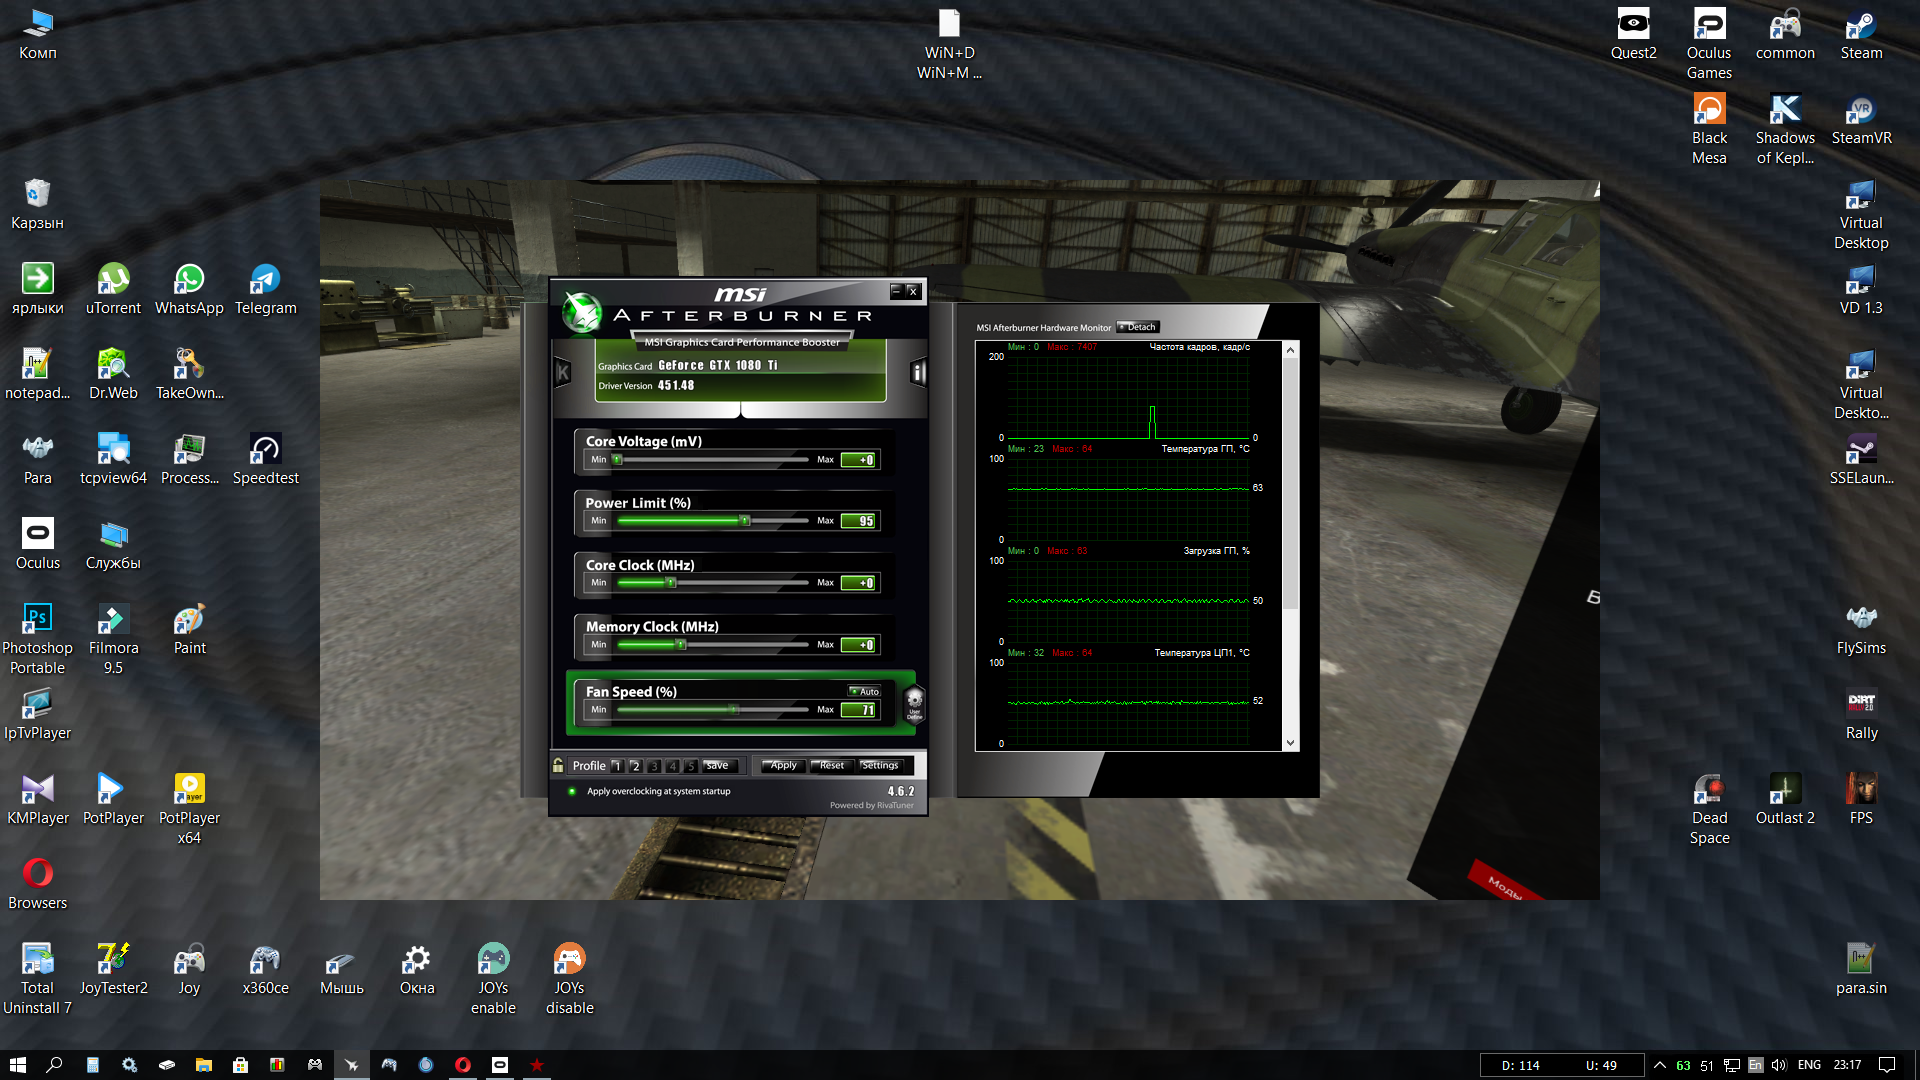Screen dimensions: 1920x1080
Task: Select the PotPlayer x64 icon
Action: pos(189,809)
